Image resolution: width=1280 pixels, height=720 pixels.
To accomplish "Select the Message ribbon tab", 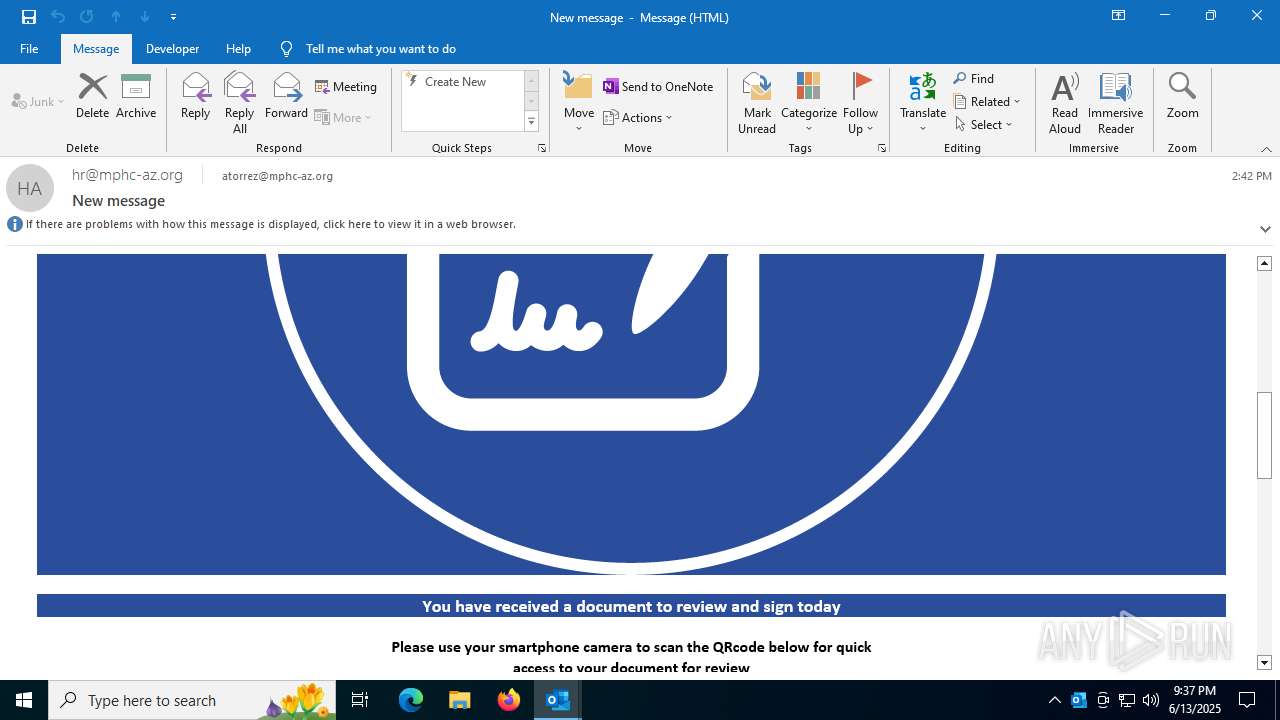I will (x=96, y=48).
